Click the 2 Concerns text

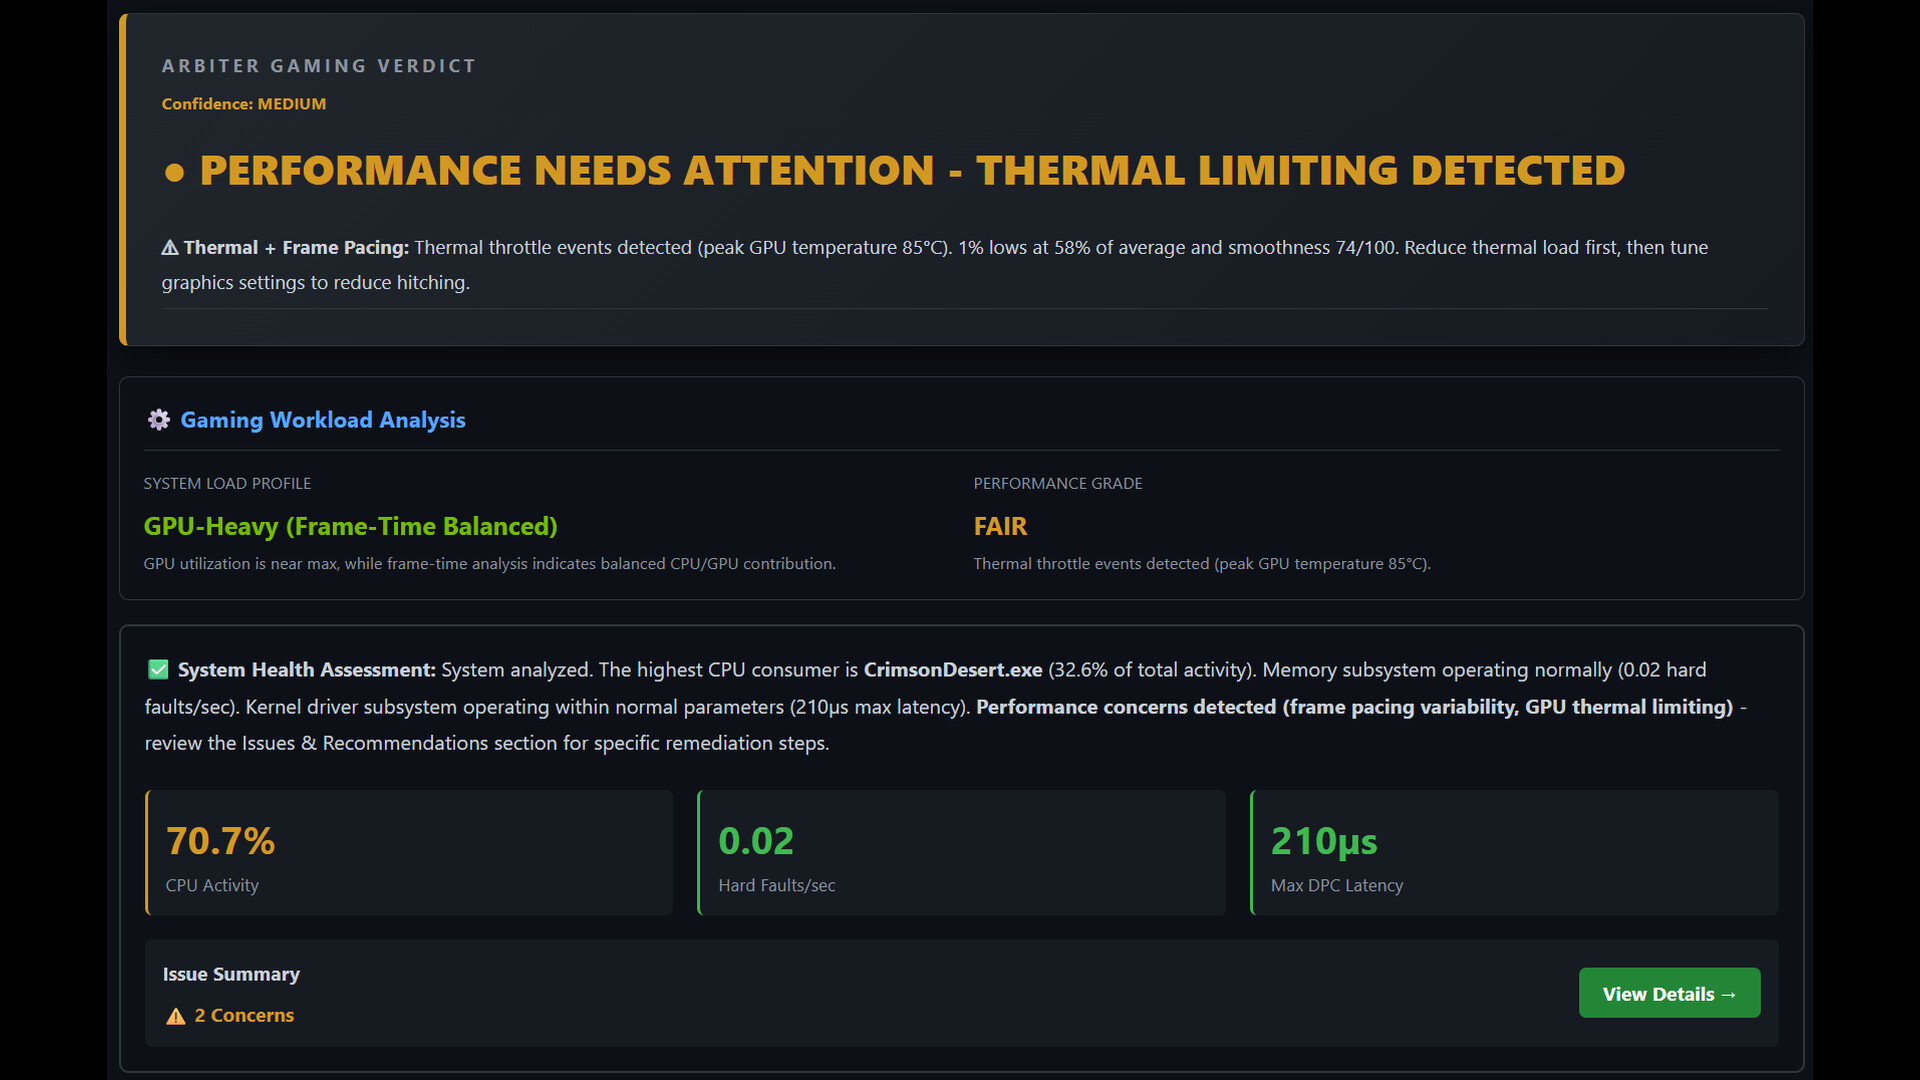coord(244,1015)
